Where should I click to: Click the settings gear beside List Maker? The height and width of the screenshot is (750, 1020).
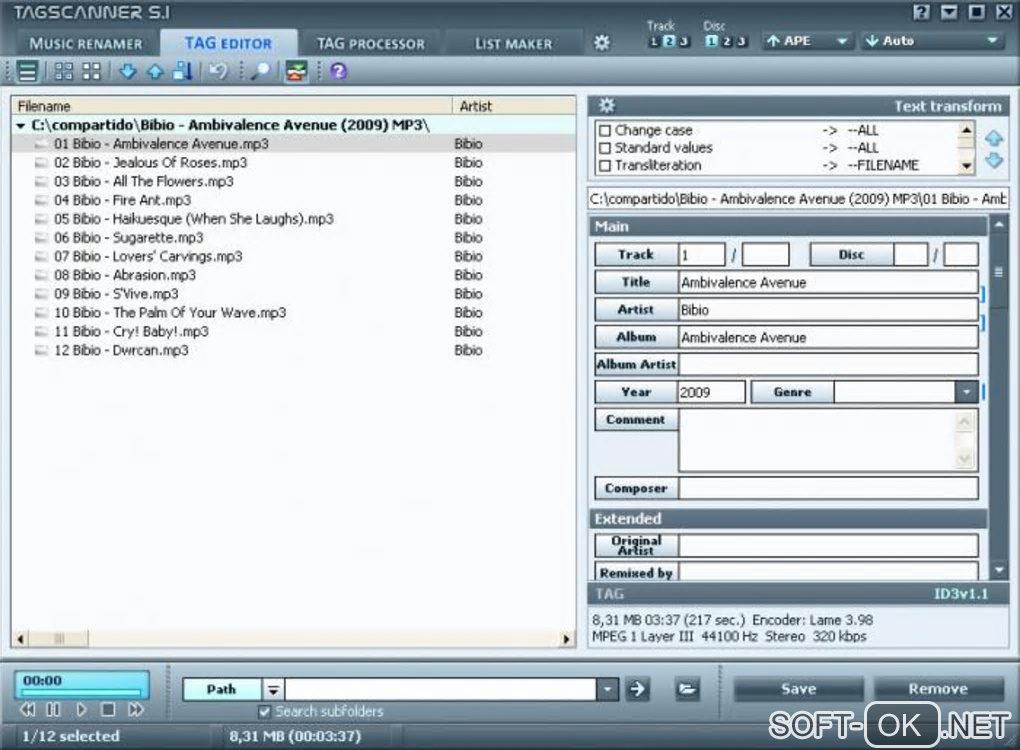tap(601, 43)
